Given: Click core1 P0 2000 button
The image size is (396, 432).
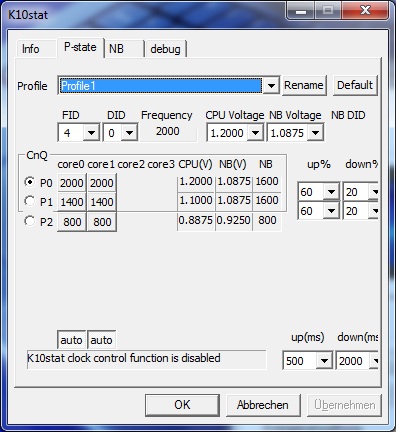Looking at the screenshot, I should [x=102, y=183].
